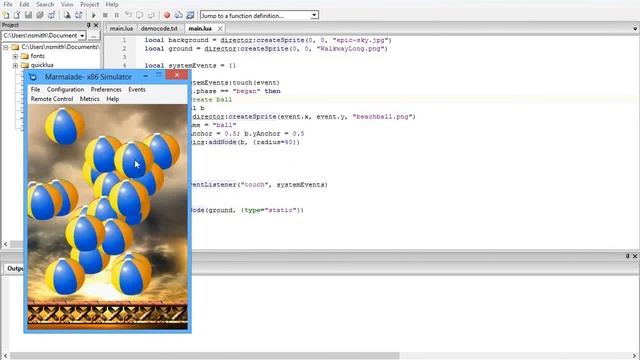
Task: Select the Output tab
Action: point(15,269)
